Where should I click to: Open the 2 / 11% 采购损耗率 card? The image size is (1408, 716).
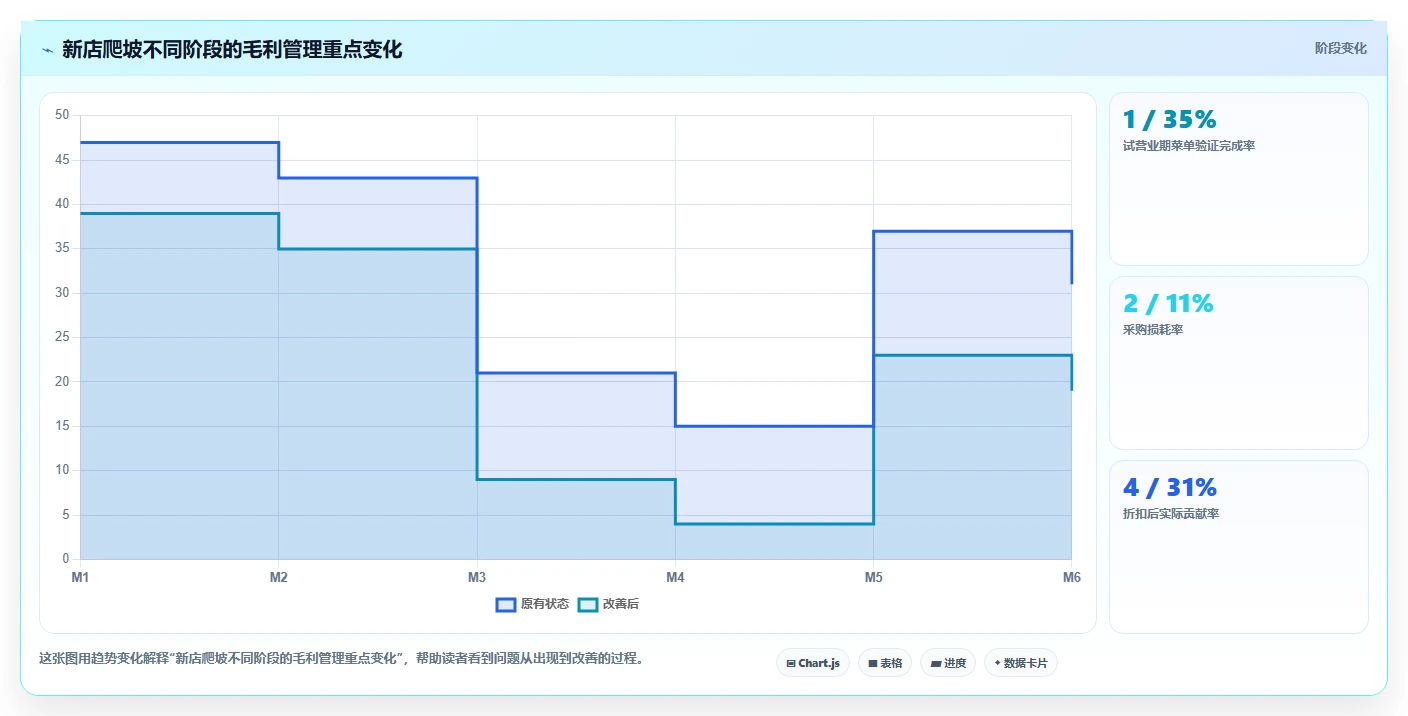click(1239, 363)
